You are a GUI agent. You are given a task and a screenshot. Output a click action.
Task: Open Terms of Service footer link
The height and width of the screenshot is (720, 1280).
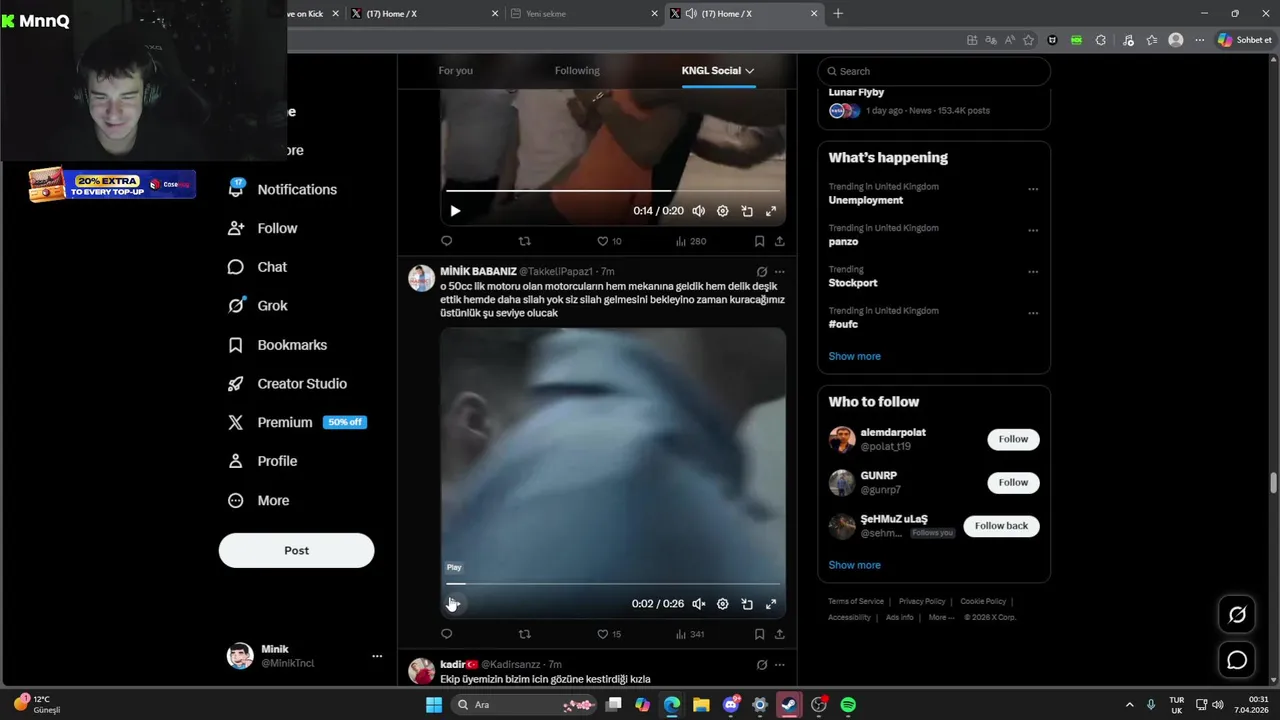(856, 601)
